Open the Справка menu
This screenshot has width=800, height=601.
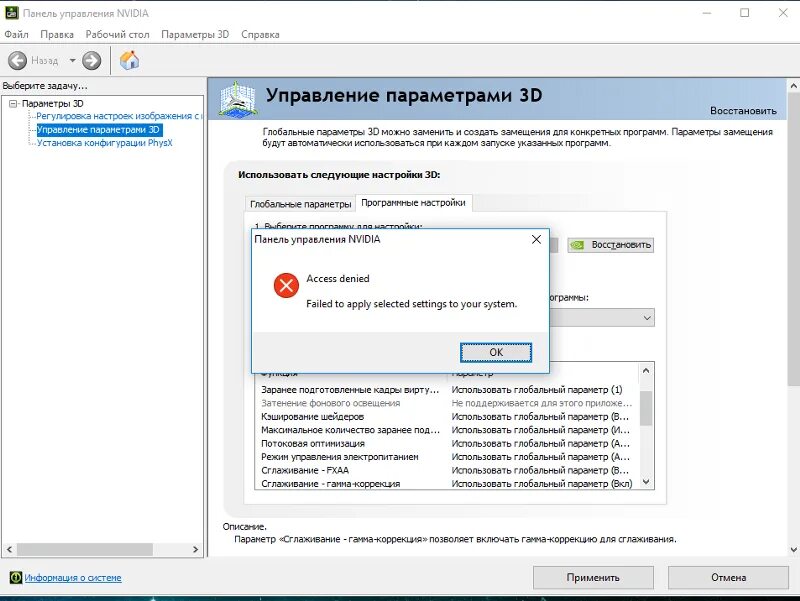260,35
